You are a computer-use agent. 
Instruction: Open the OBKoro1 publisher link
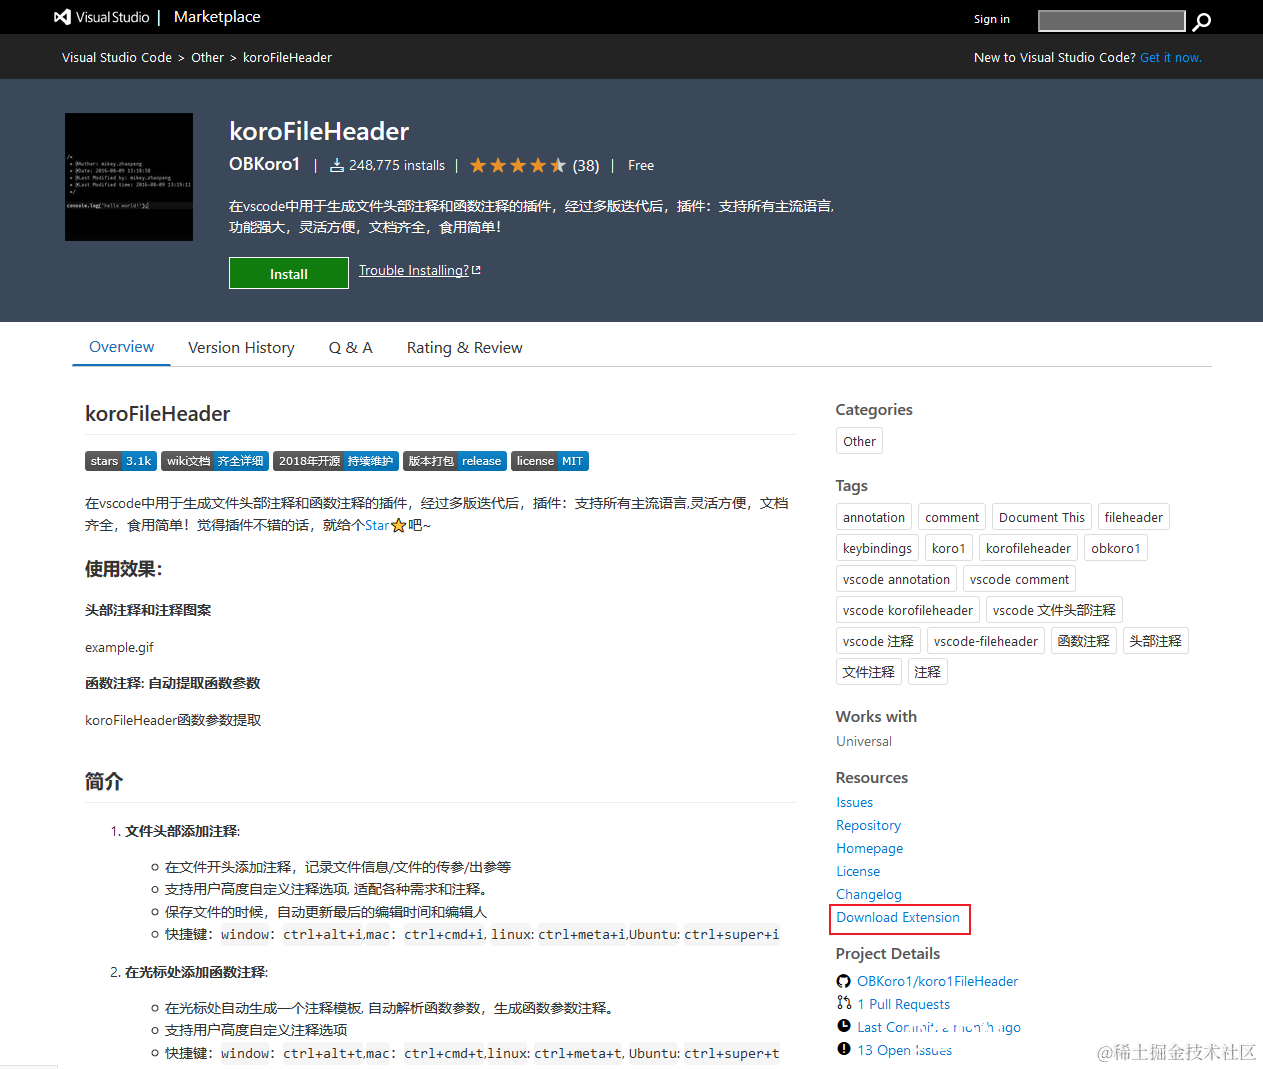(264, 164)
